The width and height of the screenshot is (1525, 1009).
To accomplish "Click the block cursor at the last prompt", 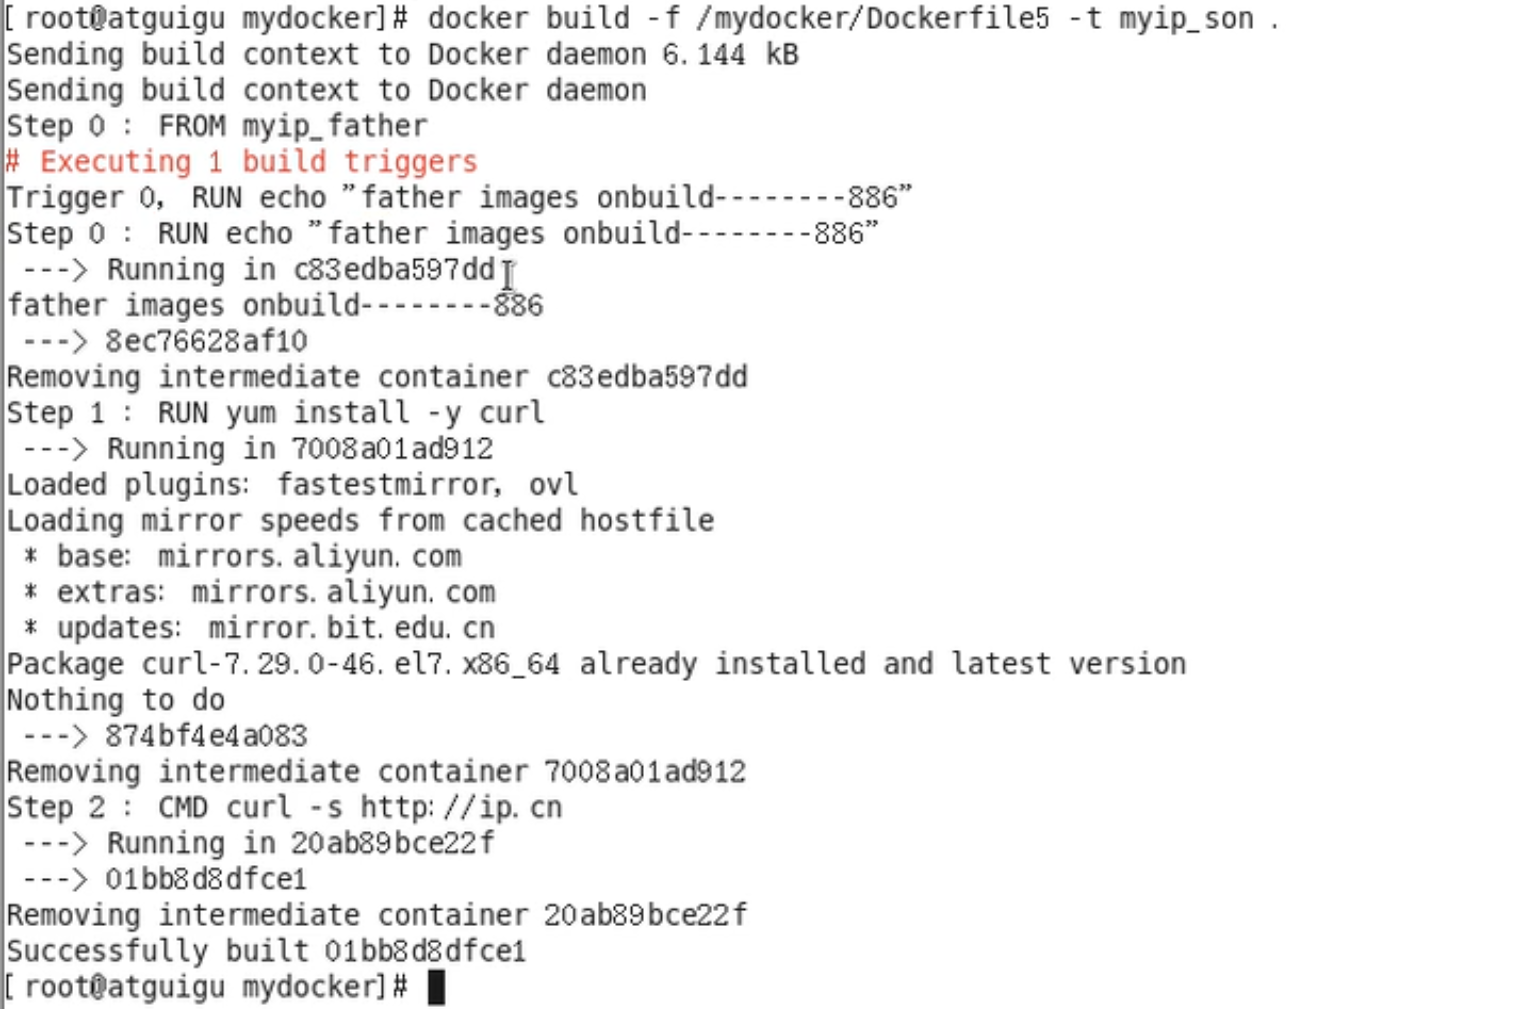I will coord(436,987).
